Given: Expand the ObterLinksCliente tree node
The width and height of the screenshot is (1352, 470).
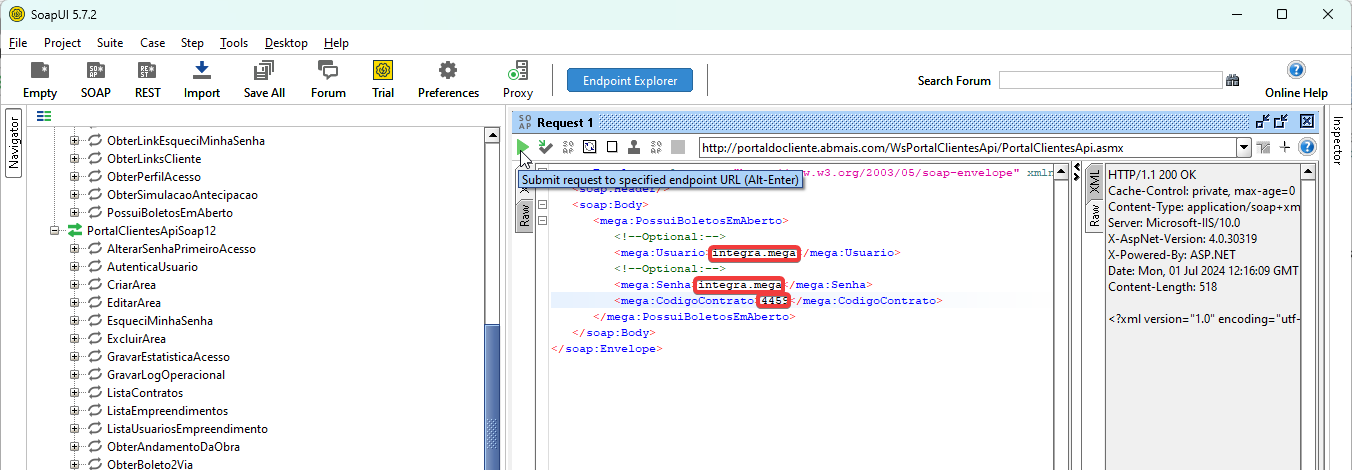Looking at the screenshot, I should (x=74, y=159).
